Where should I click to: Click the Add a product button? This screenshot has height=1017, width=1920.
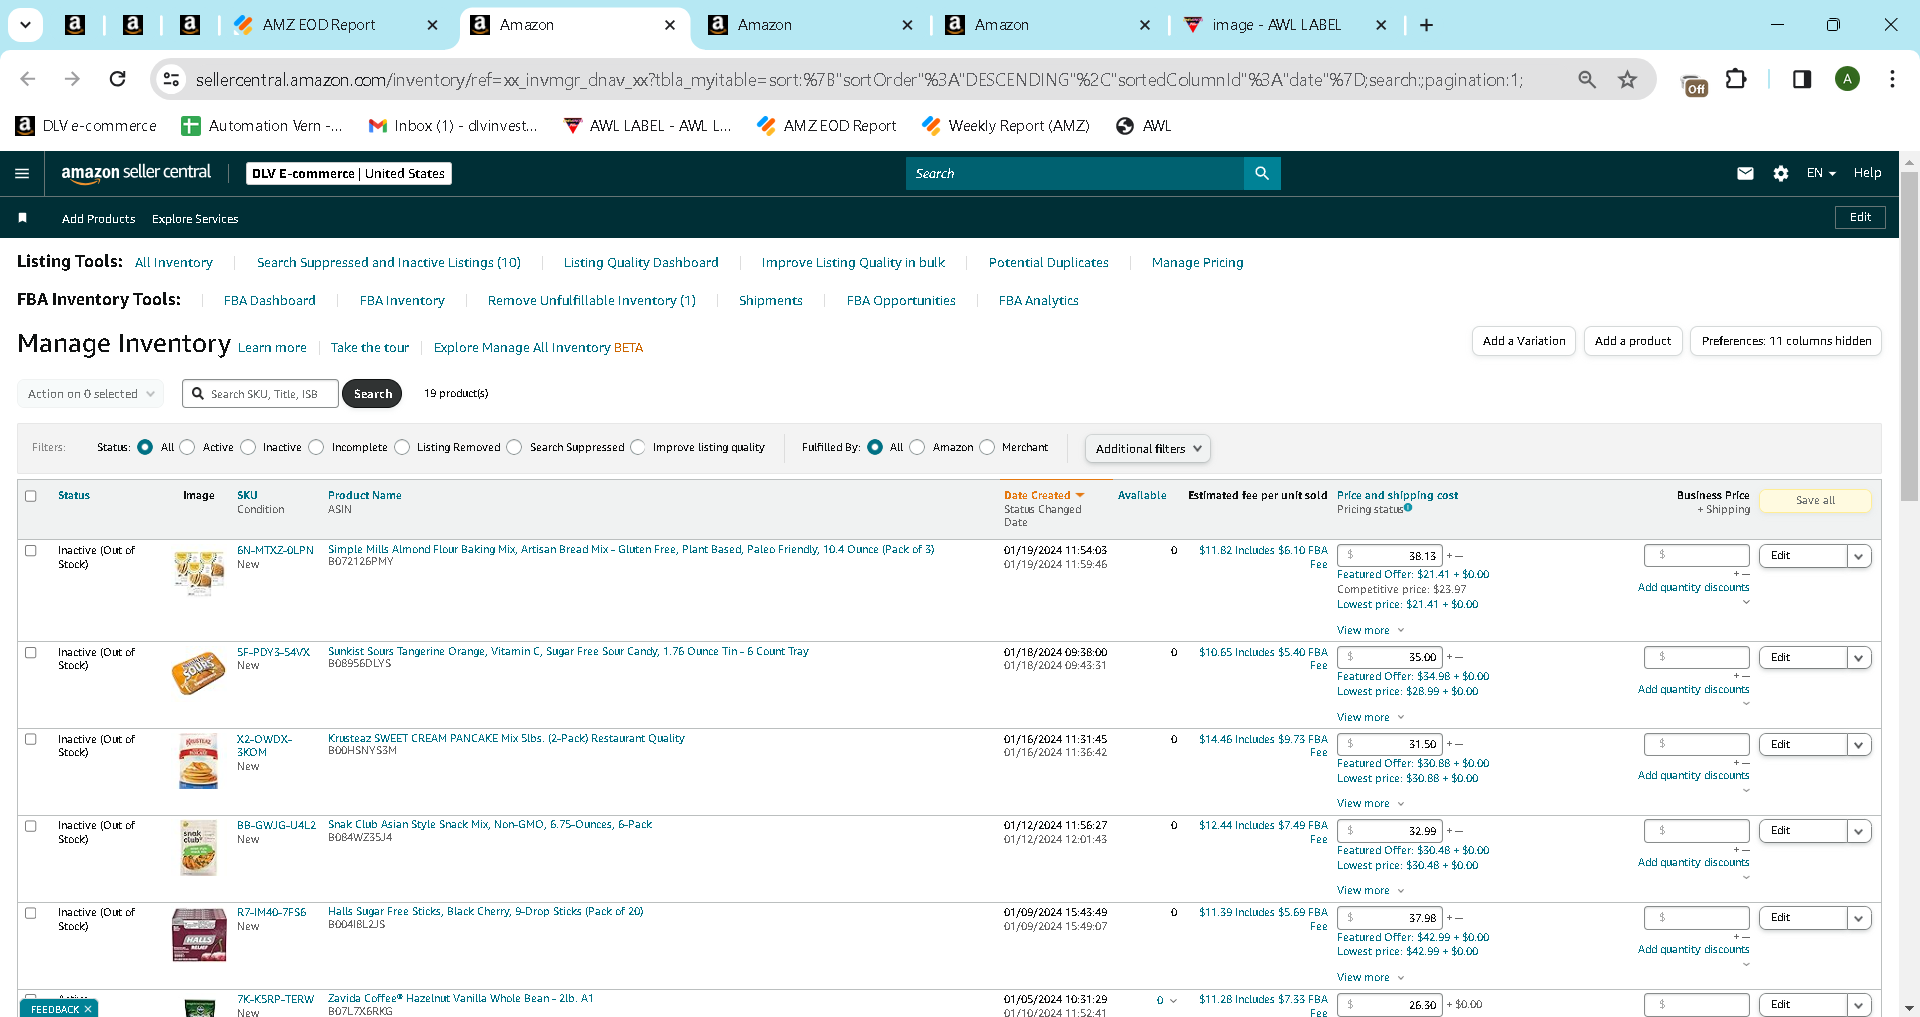1633,341
